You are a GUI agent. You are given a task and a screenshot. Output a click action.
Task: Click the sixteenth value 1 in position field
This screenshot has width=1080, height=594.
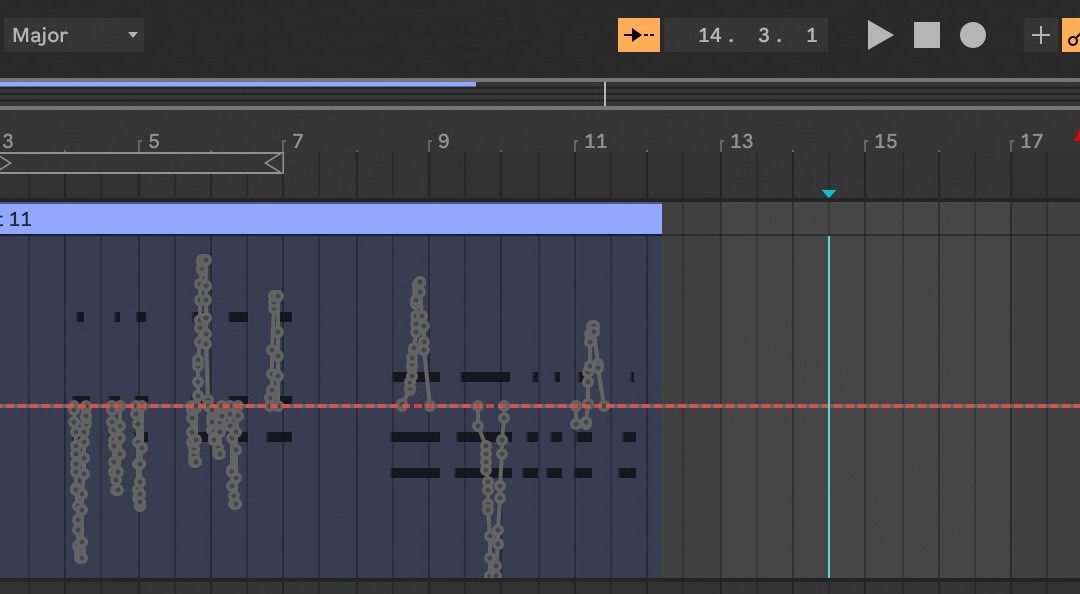(811, 36)
